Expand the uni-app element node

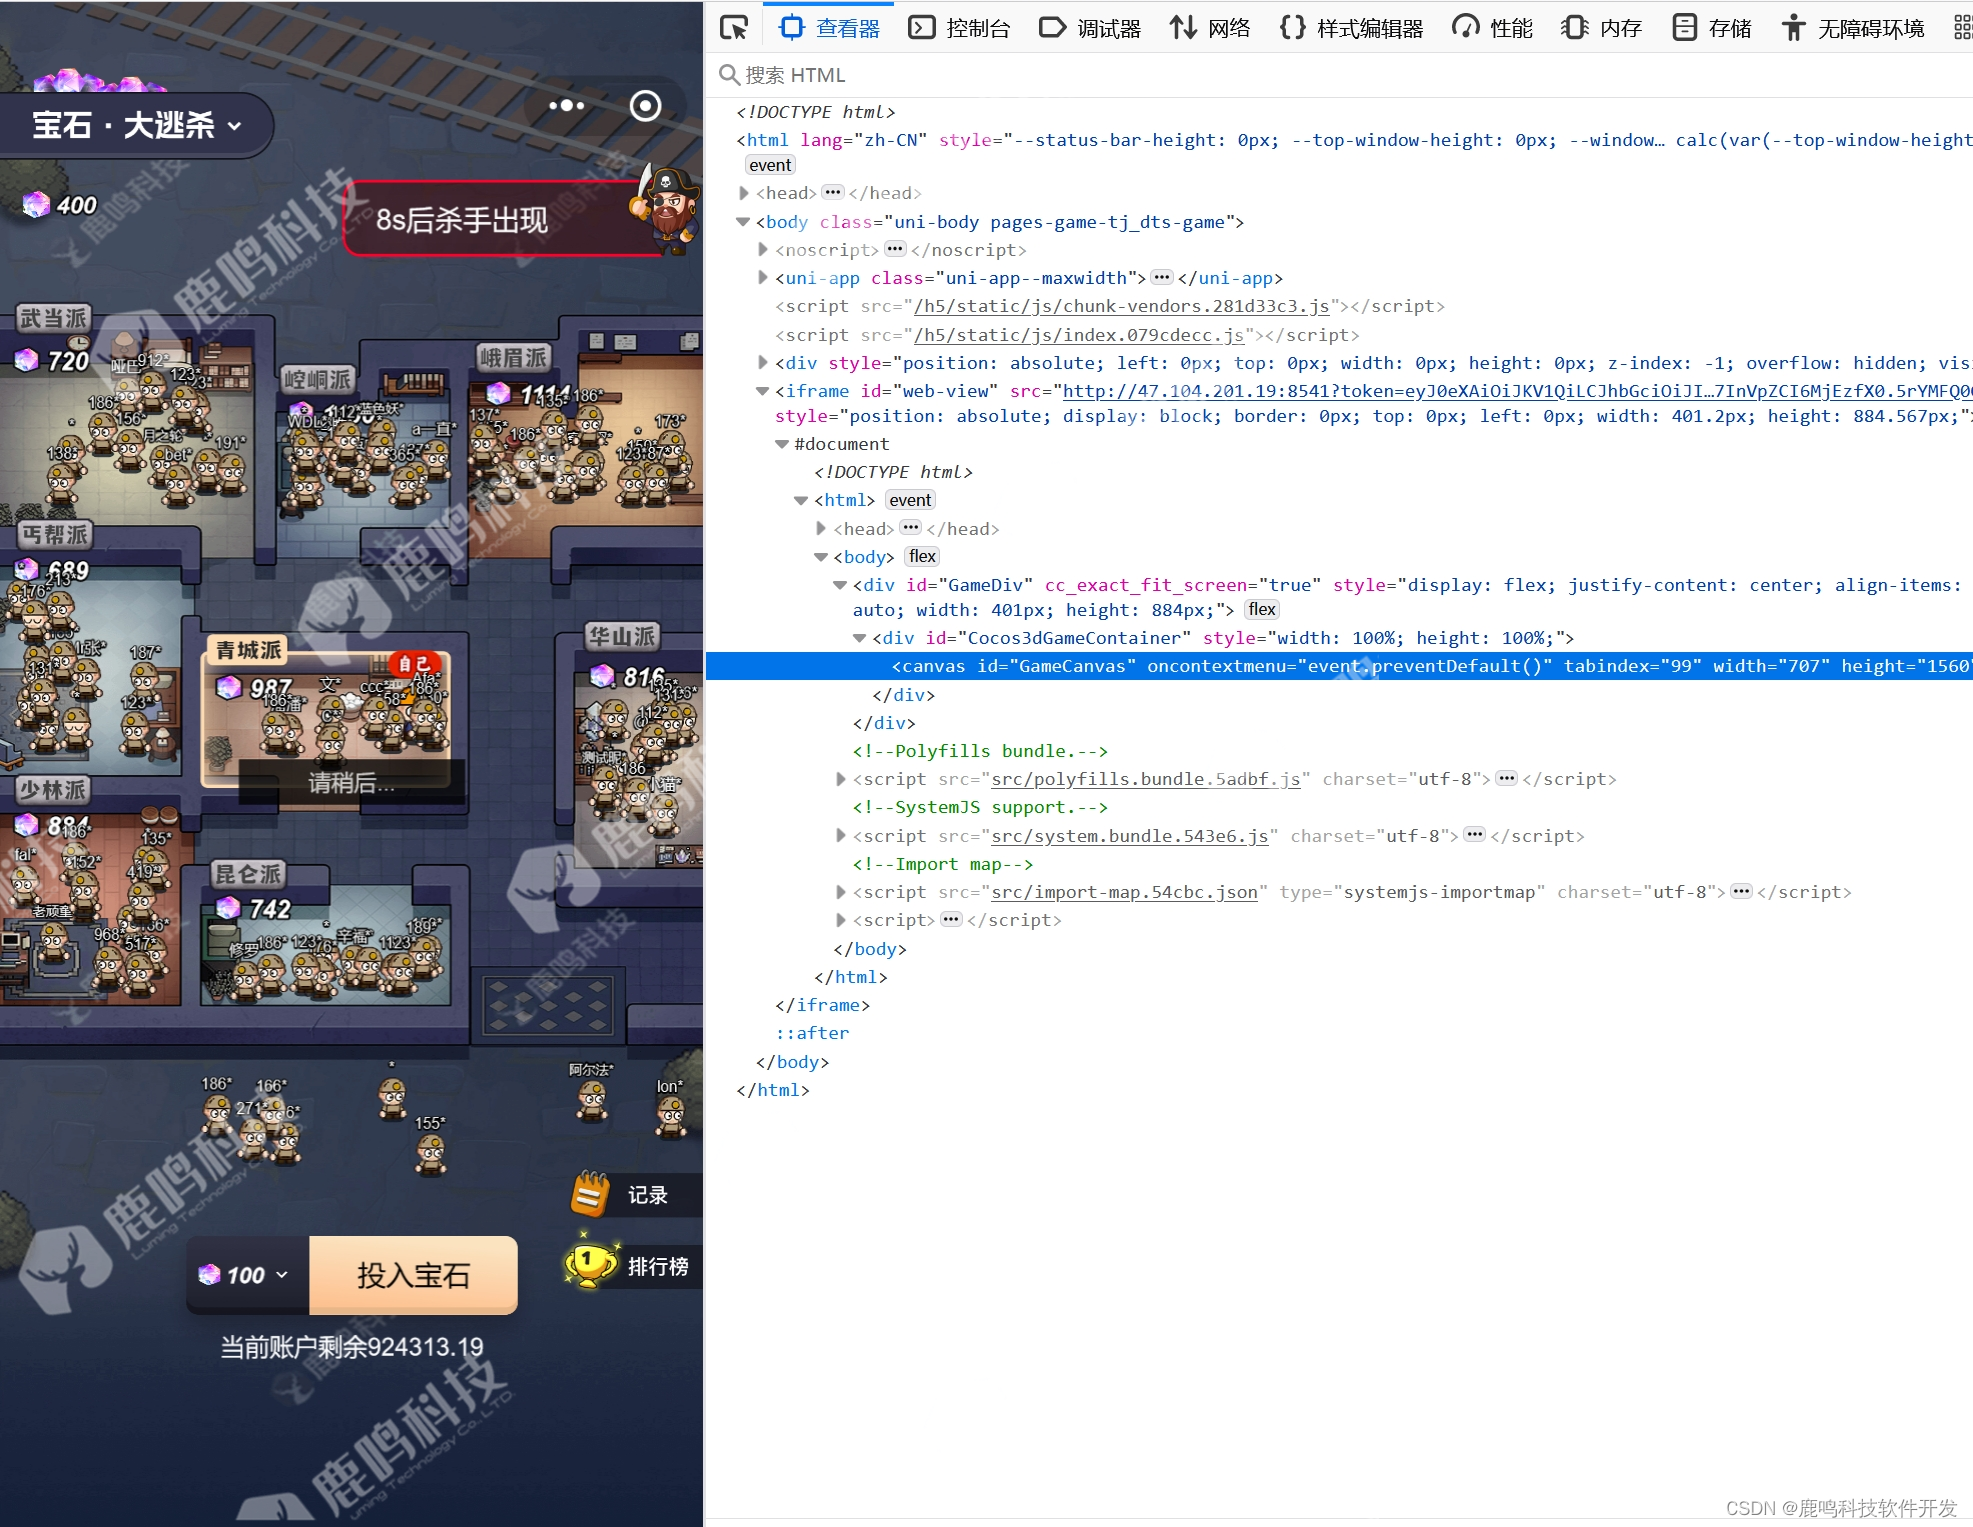coord(763,278)
